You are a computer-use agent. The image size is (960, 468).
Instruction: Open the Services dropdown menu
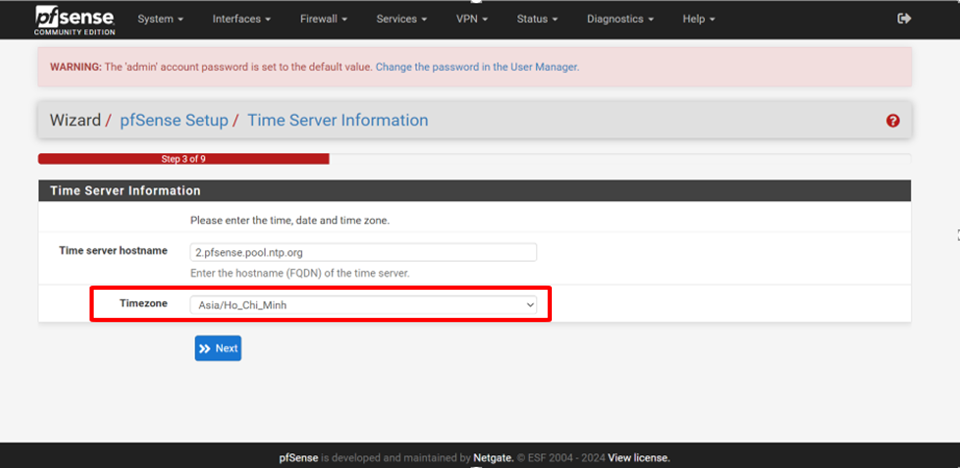tap(401, 19)
